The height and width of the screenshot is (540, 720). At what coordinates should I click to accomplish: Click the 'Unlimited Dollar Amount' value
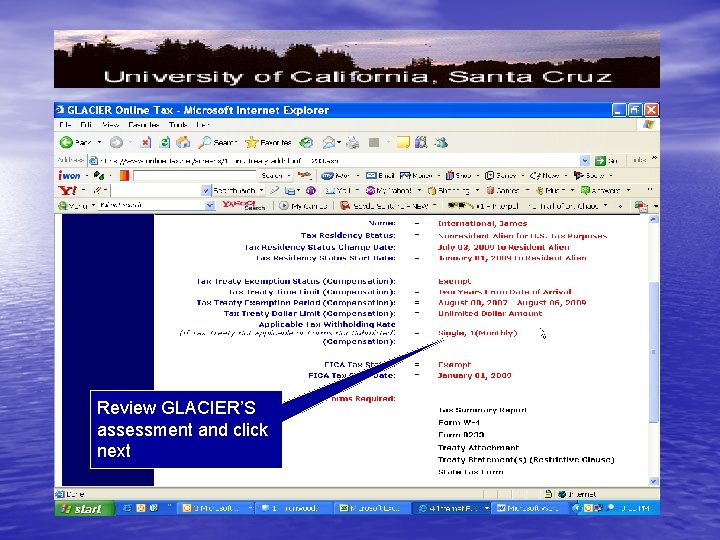[490, 314]
